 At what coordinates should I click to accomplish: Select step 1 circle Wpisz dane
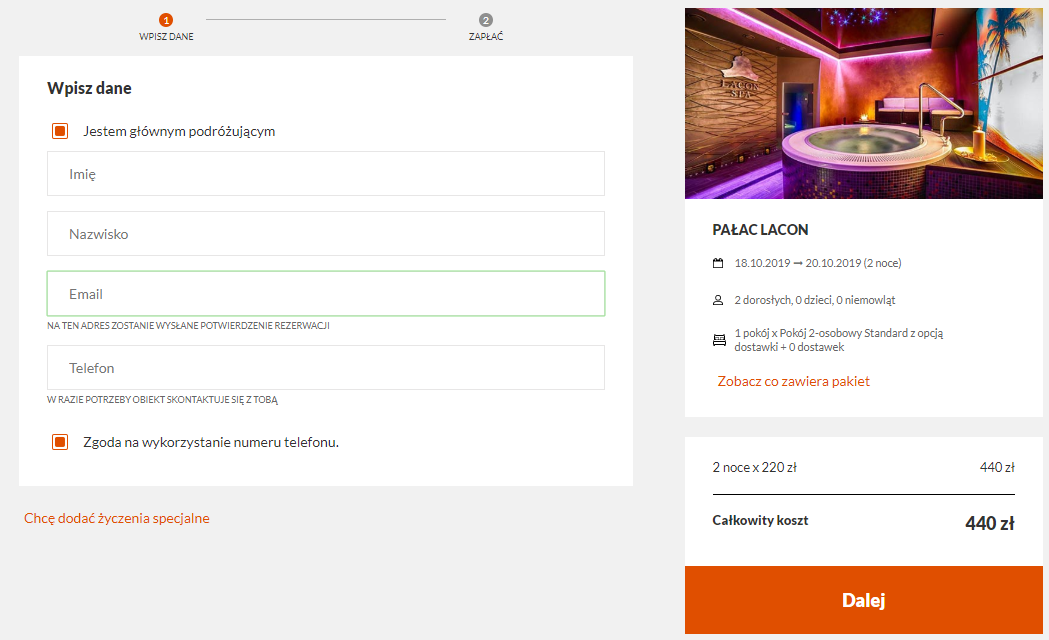pos(166,20)
